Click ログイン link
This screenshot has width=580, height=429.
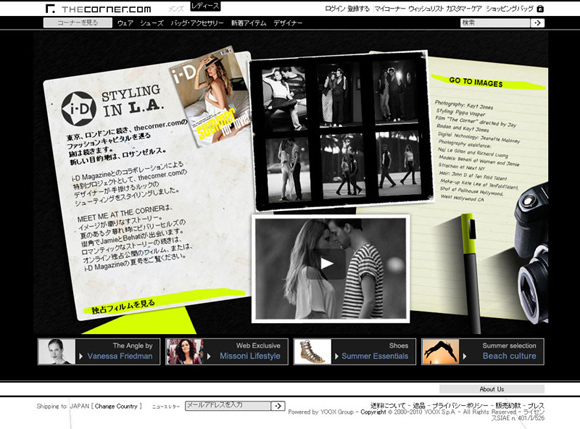(x=335, y=9)
